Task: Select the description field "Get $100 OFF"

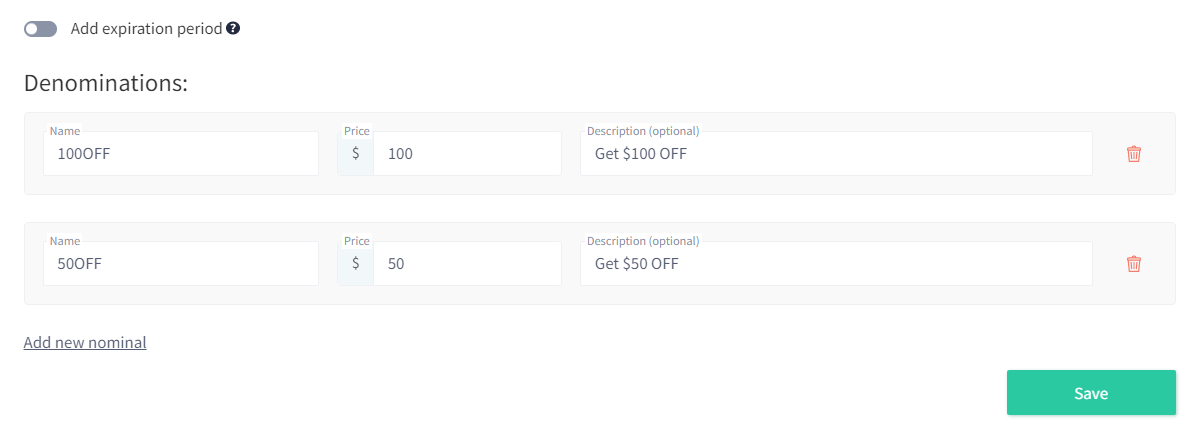Action: point(837,154)
